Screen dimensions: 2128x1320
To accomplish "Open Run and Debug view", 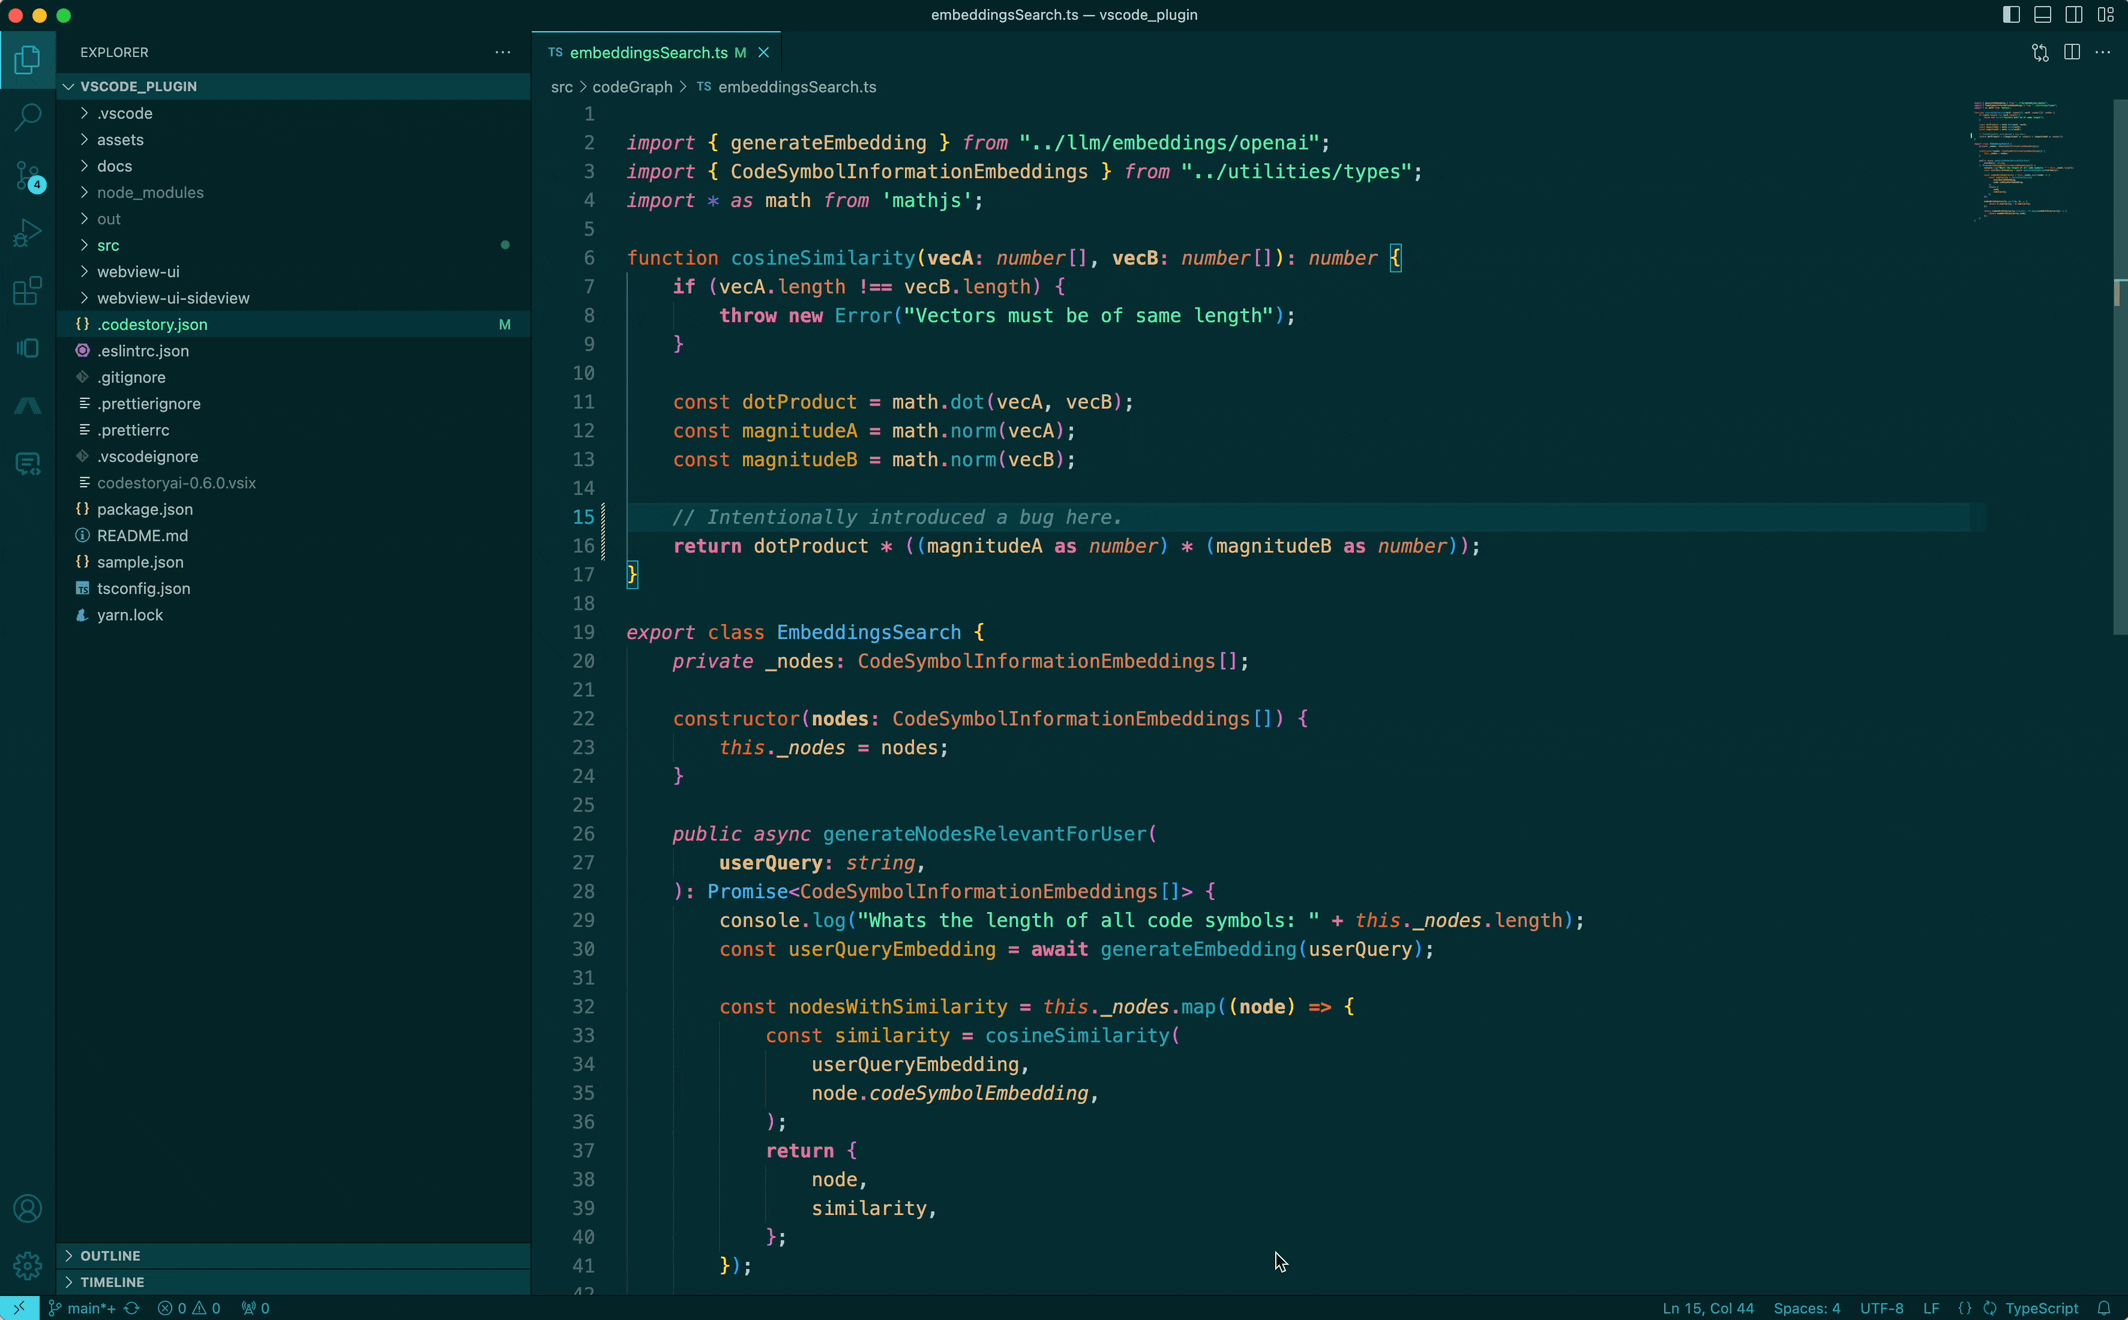I will pyautogui.click(x=28, y=233).
